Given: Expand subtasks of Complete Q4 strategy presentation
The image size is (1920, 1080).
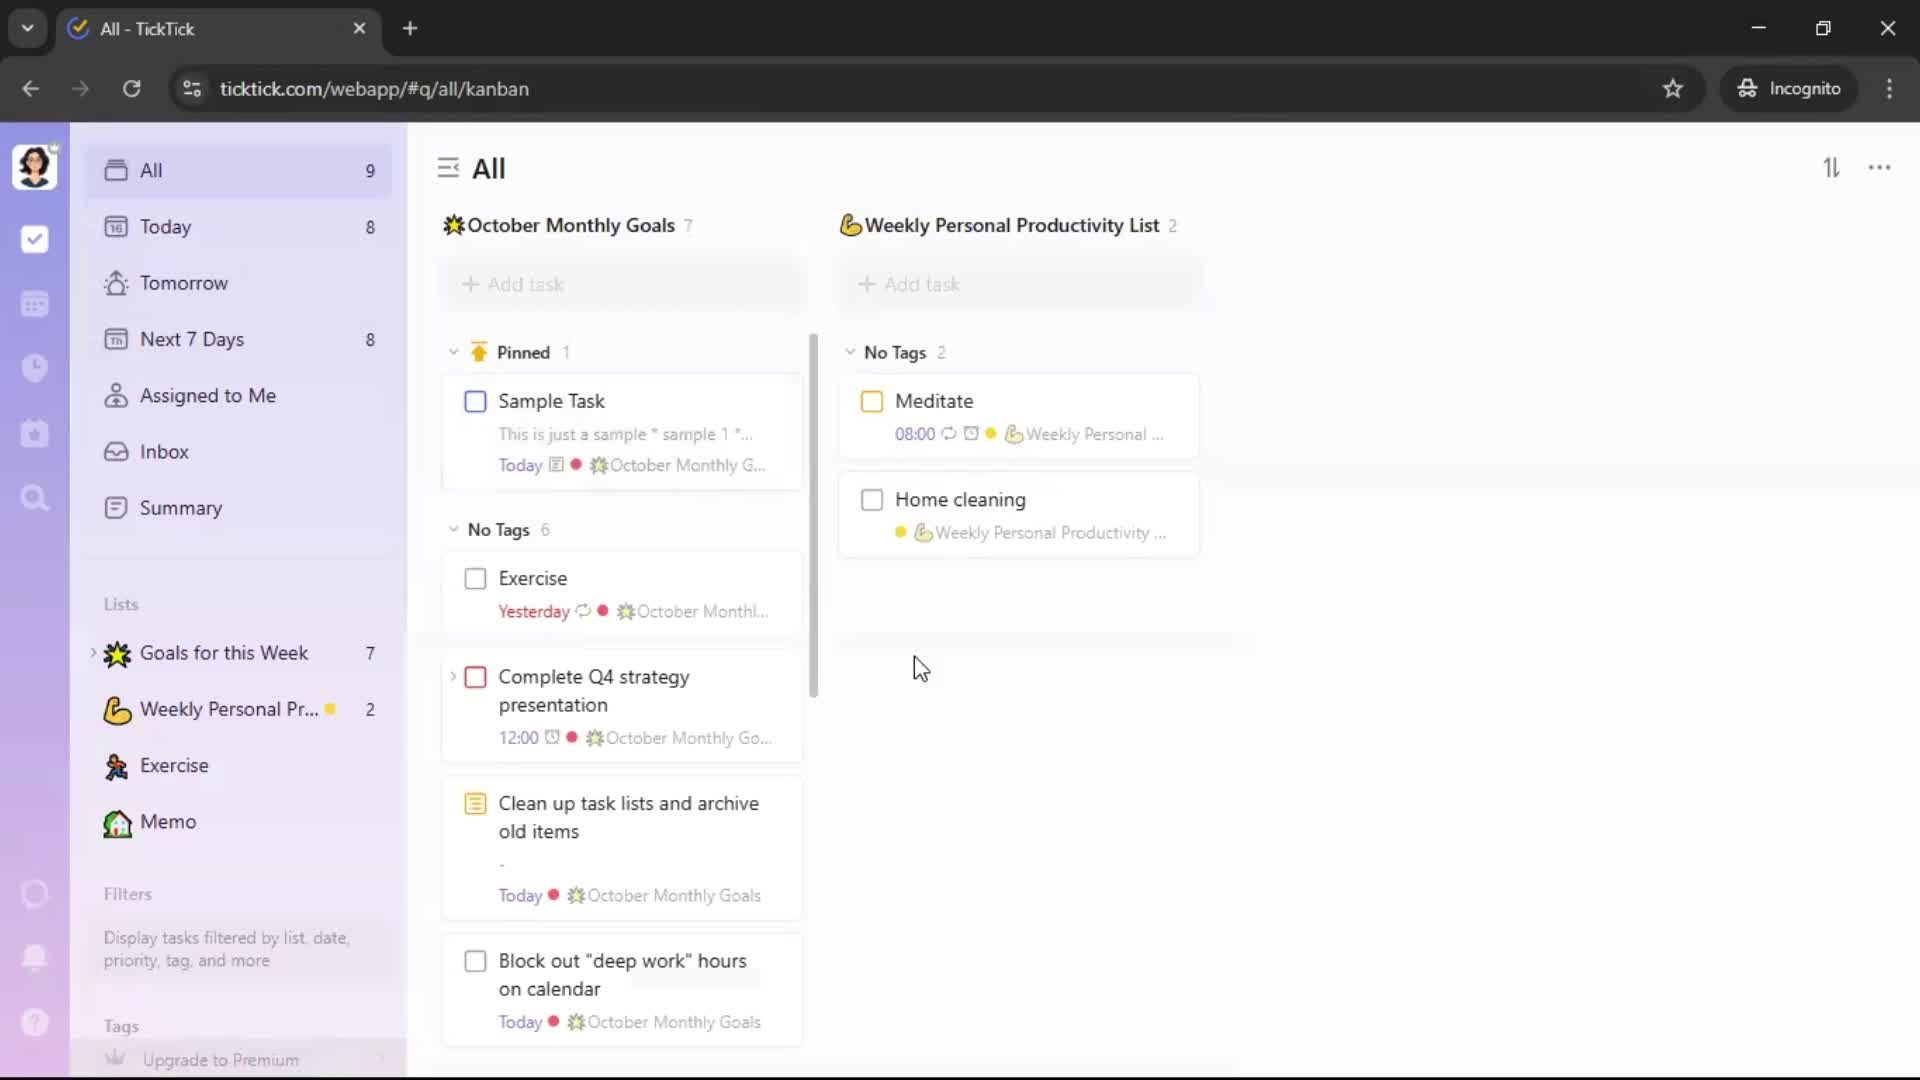Looking at the screenshot, I should (453, 677).
